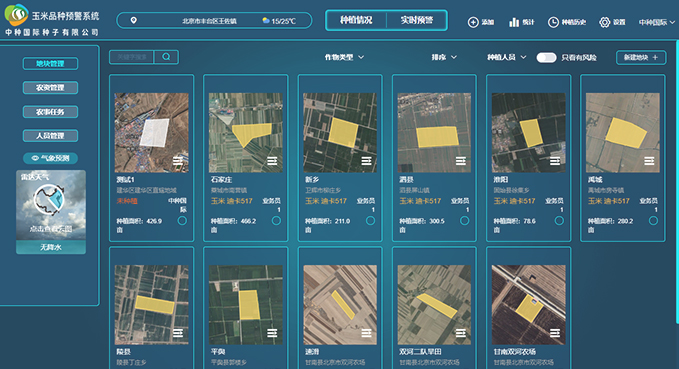
Task: Select the radio circle on 石家庄 card
Action: [x=276, y=221]
